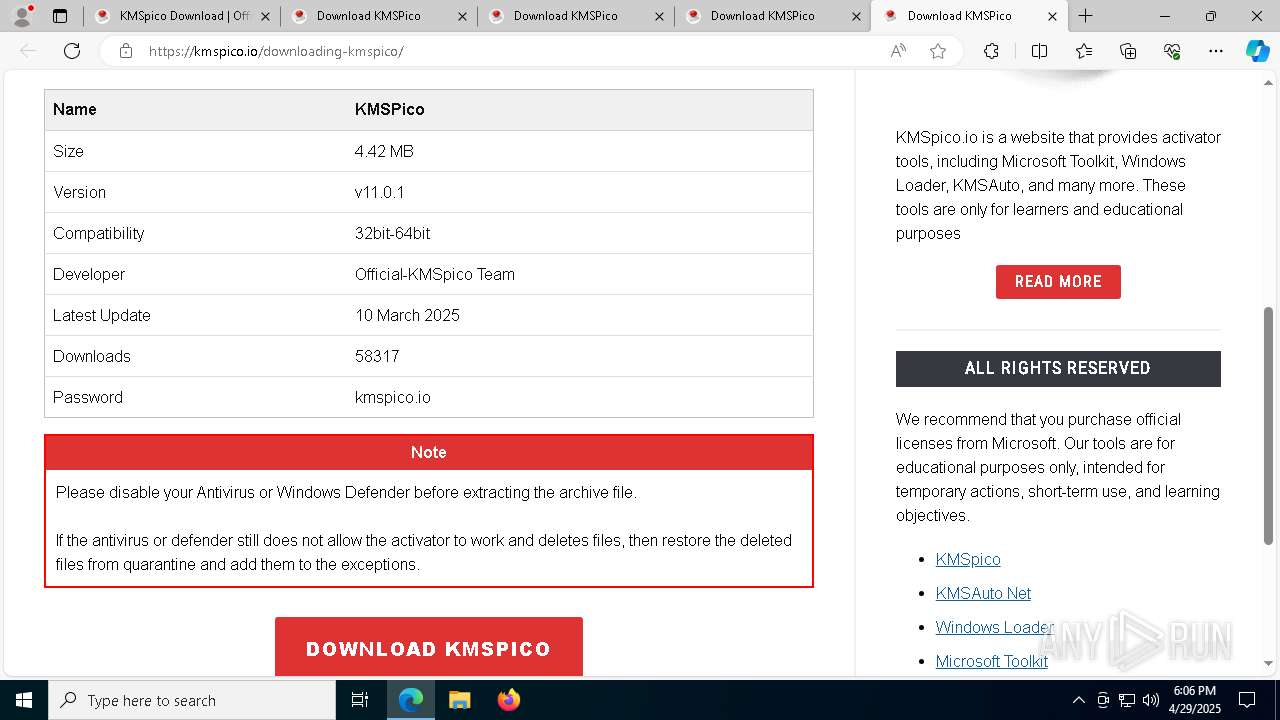Select version value v11.0.1
1280x720 pixels.
(x=380, y=192)
